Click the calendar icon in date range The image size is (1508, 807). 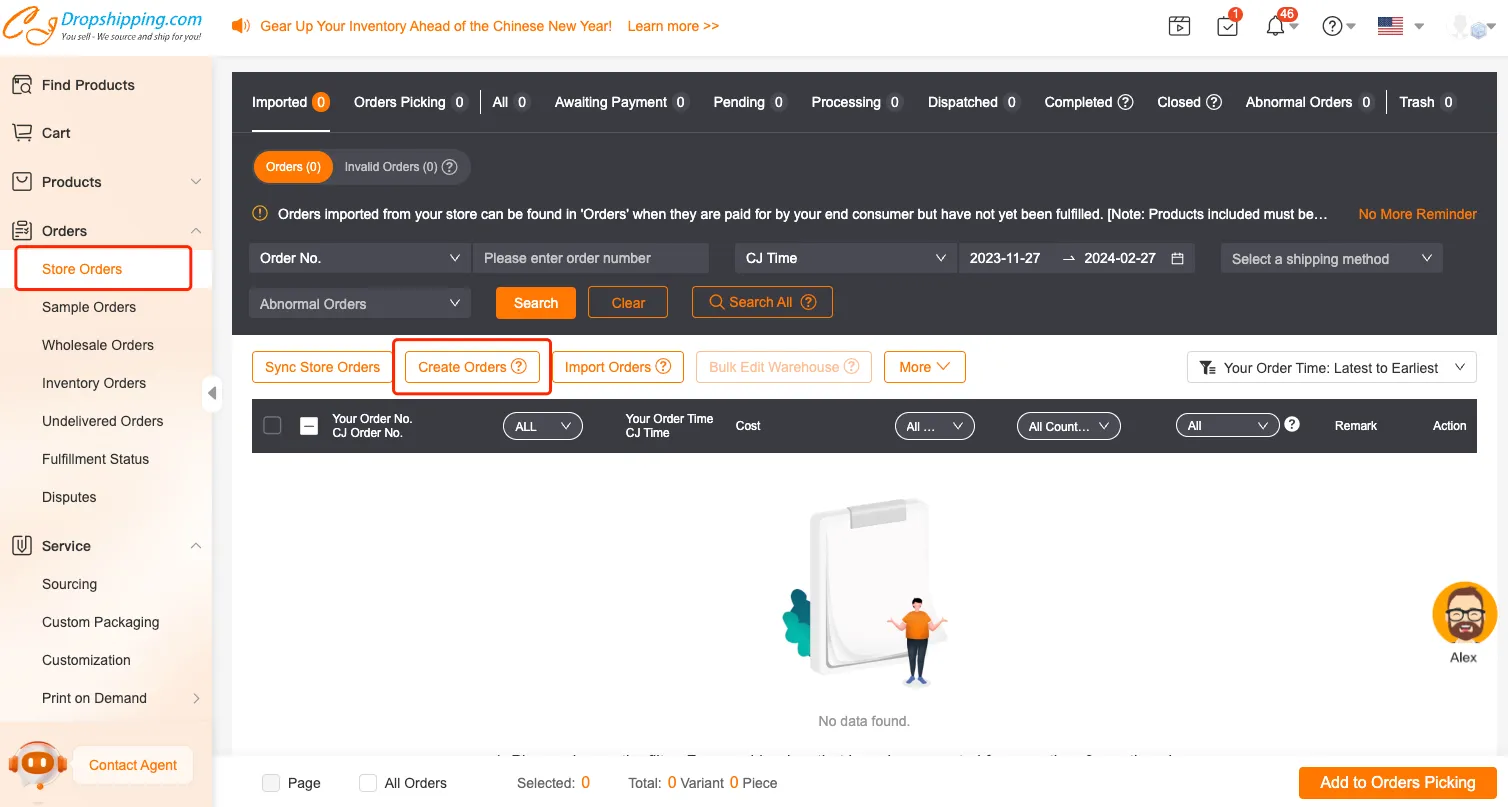(1177, 258)
